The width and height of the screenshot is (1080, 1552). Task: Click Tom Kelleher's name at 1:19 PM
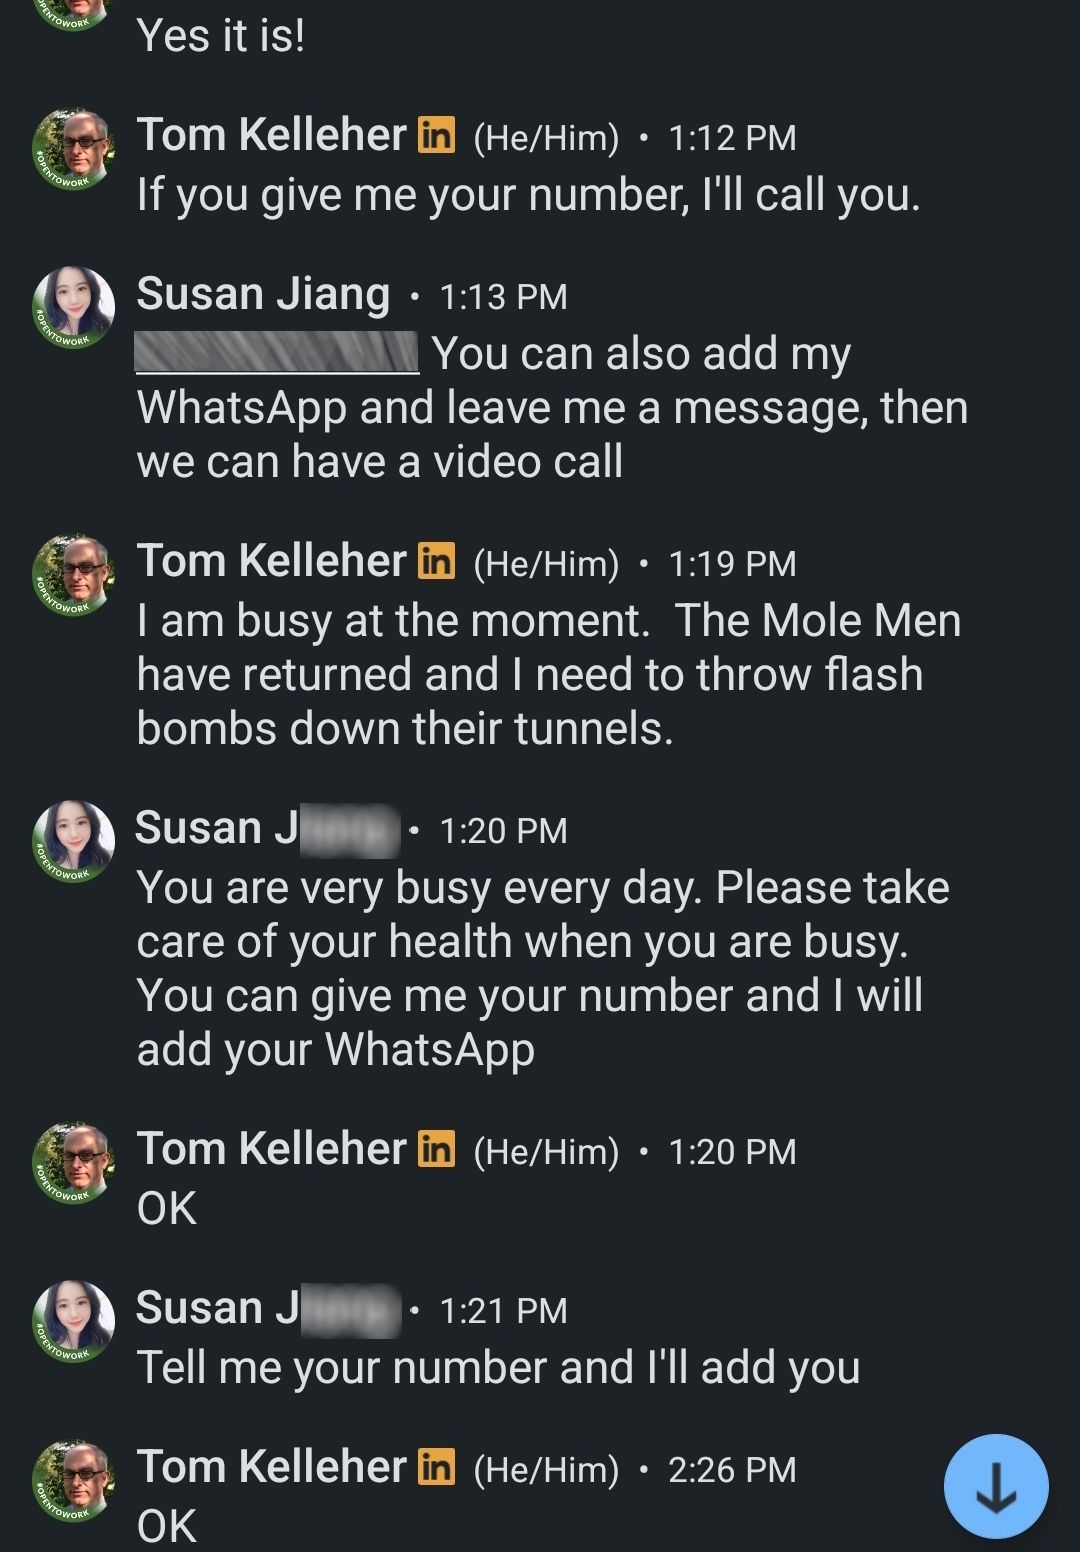[x=272, y=561]
